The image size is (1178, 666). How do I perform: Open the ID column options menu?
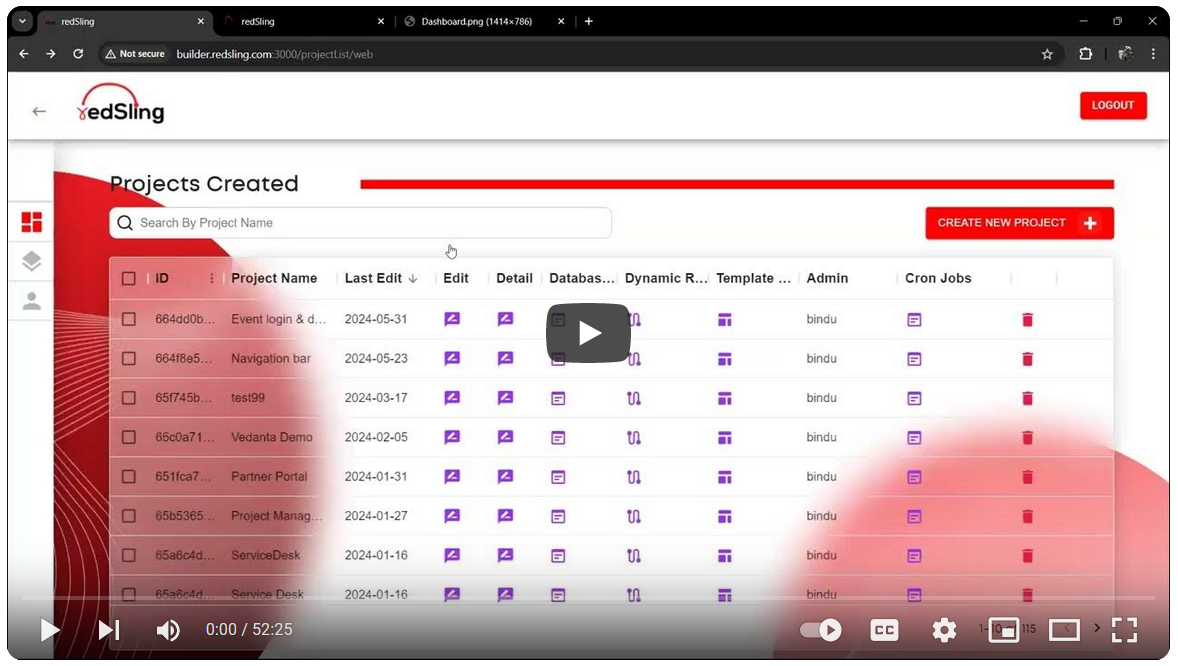(211, 279)
